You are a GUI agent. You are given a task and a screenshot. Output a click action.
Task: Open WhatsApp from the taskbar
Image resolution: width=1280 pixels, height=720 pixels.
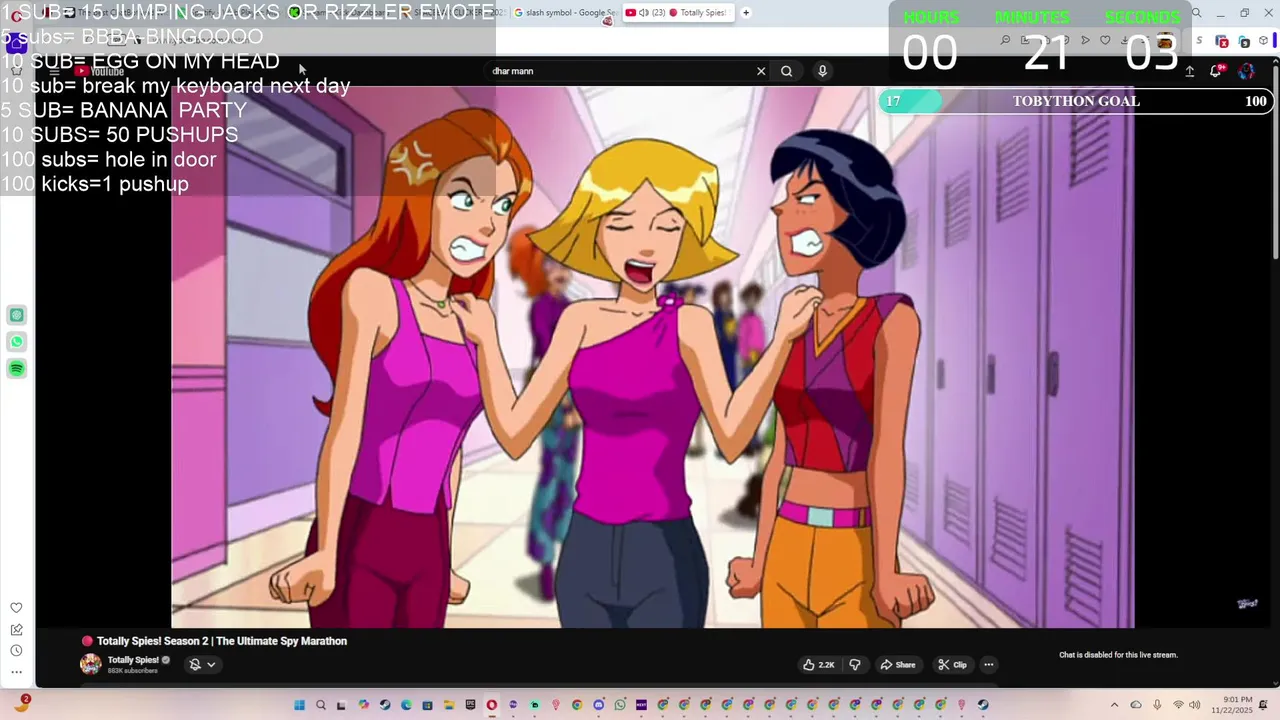point(620,705)
